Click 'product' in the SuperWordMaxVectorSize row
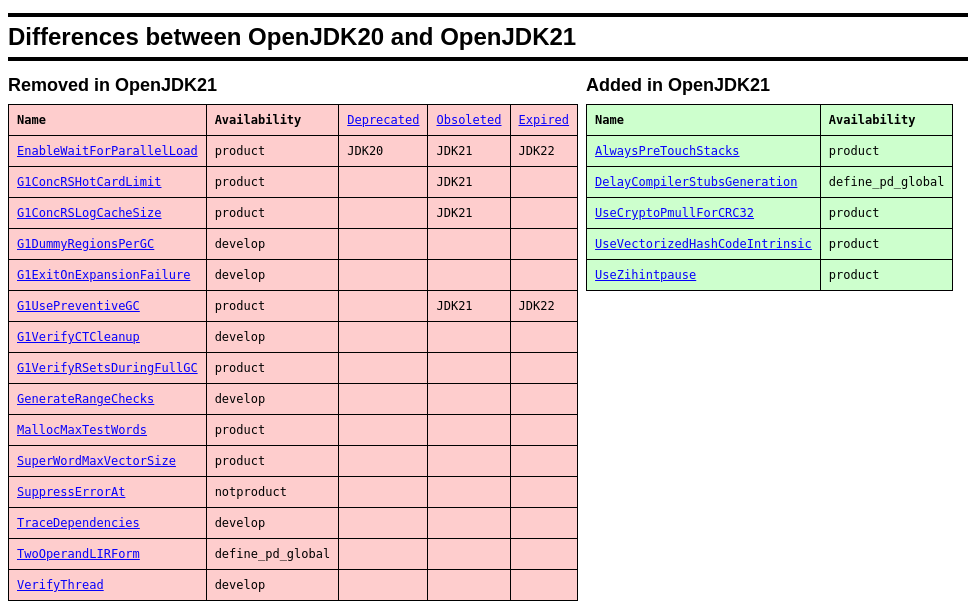 point(240,461)
